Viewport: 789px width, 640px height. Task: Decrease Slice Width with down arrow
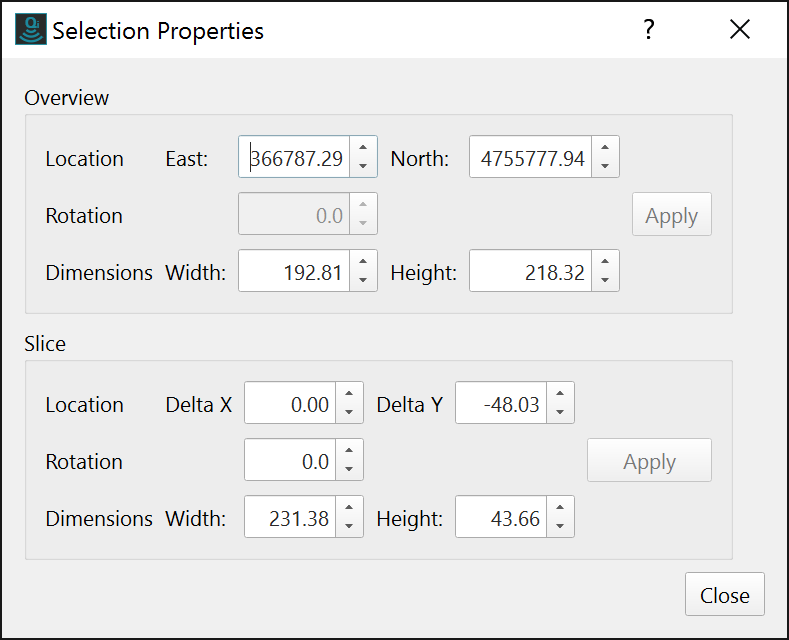pos(349,527)
